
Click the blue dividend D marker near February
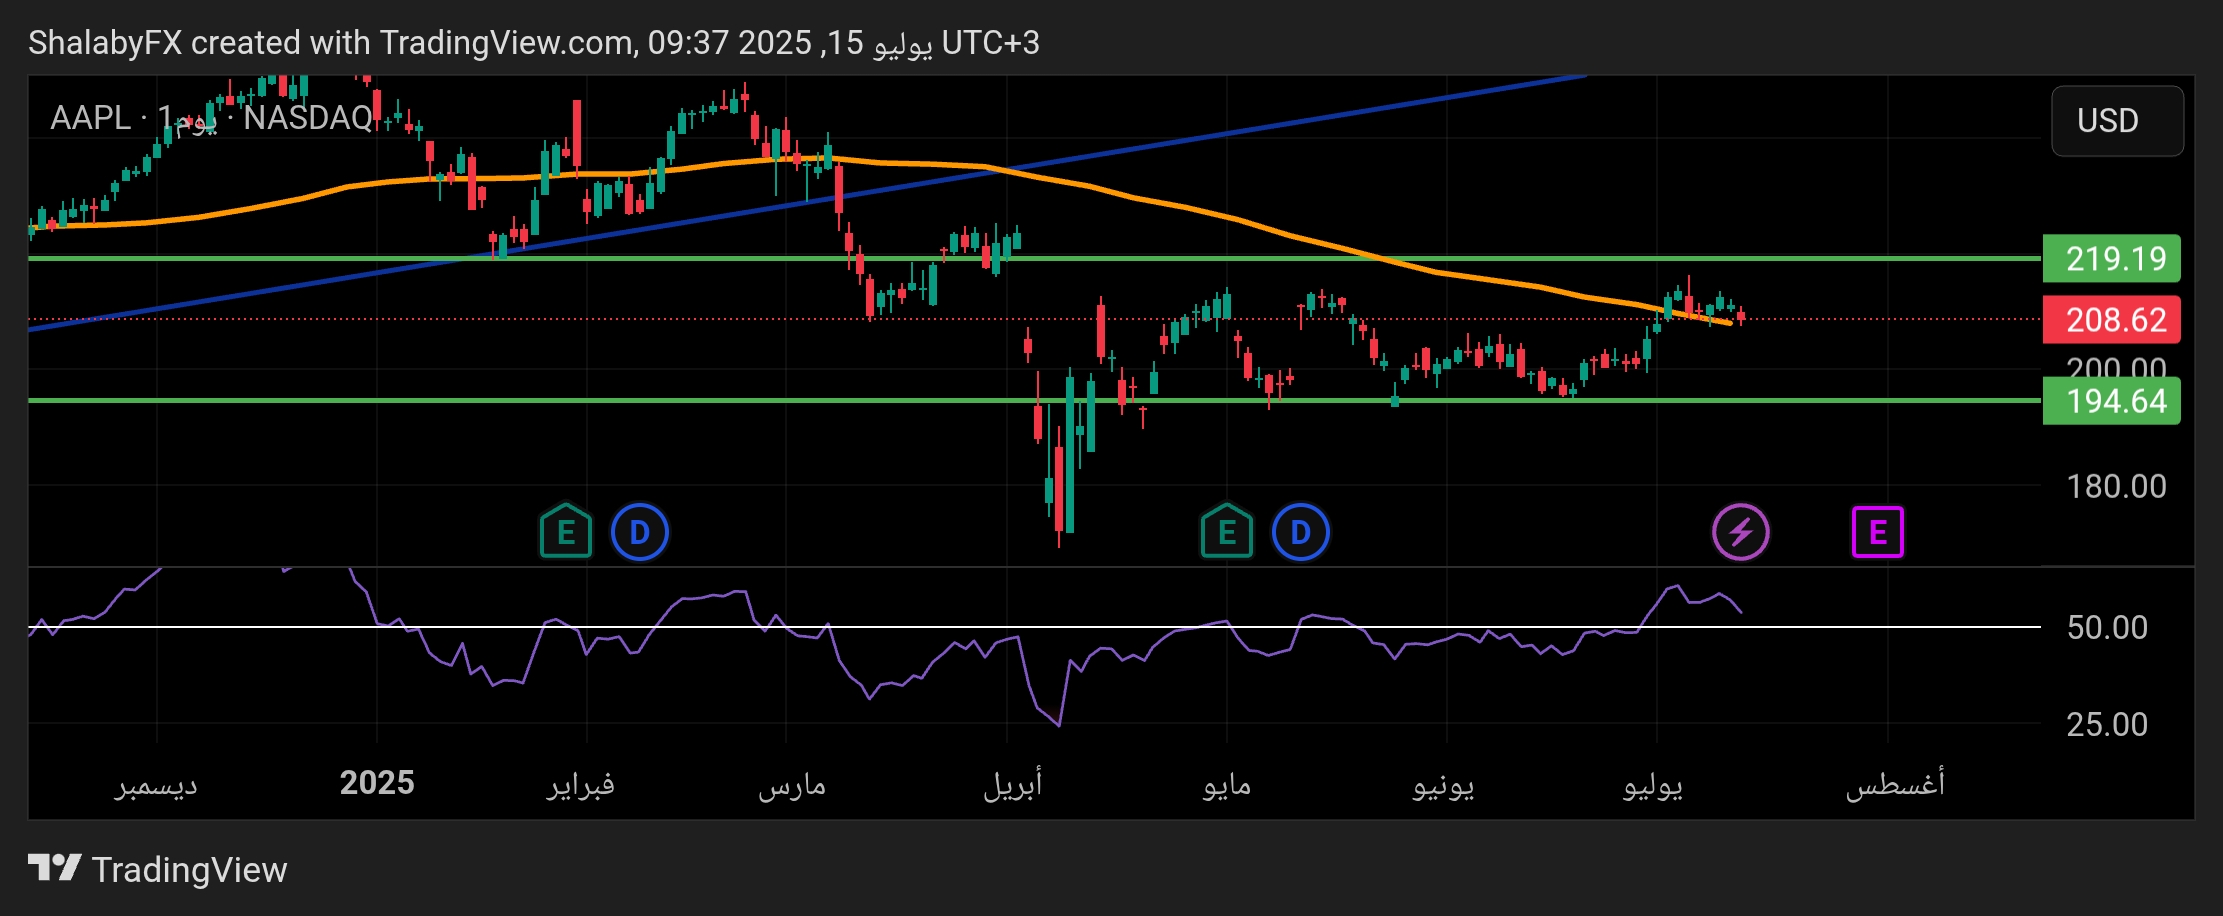tap(640, 532)
